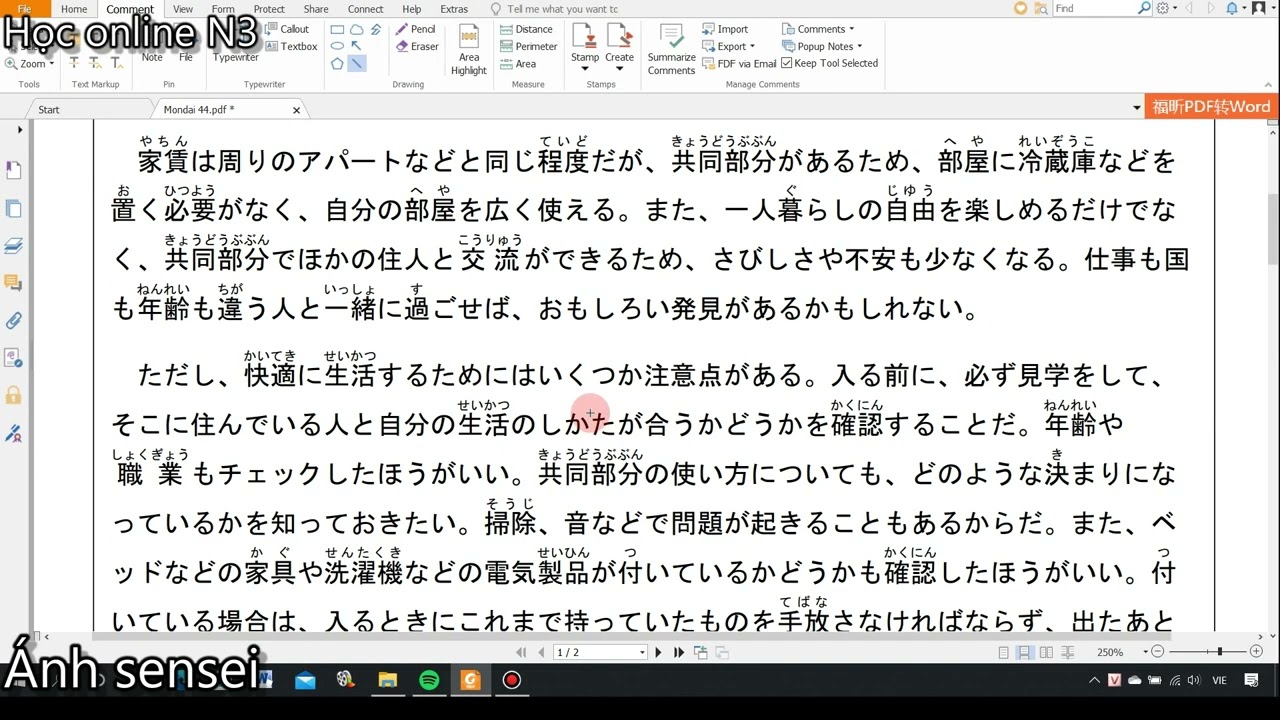Launch Spotify from the taskbar
The height and width of the screenshot is (720, 1280).
pyautogui.click(x=429, y=680)
